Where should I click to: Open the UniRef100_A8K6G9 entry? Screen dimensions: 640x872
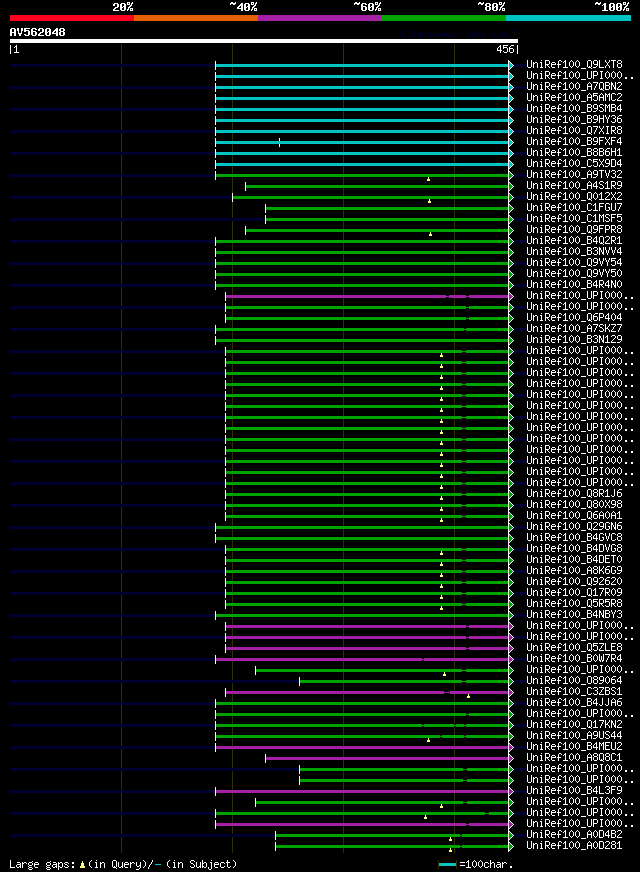point(574,571)
